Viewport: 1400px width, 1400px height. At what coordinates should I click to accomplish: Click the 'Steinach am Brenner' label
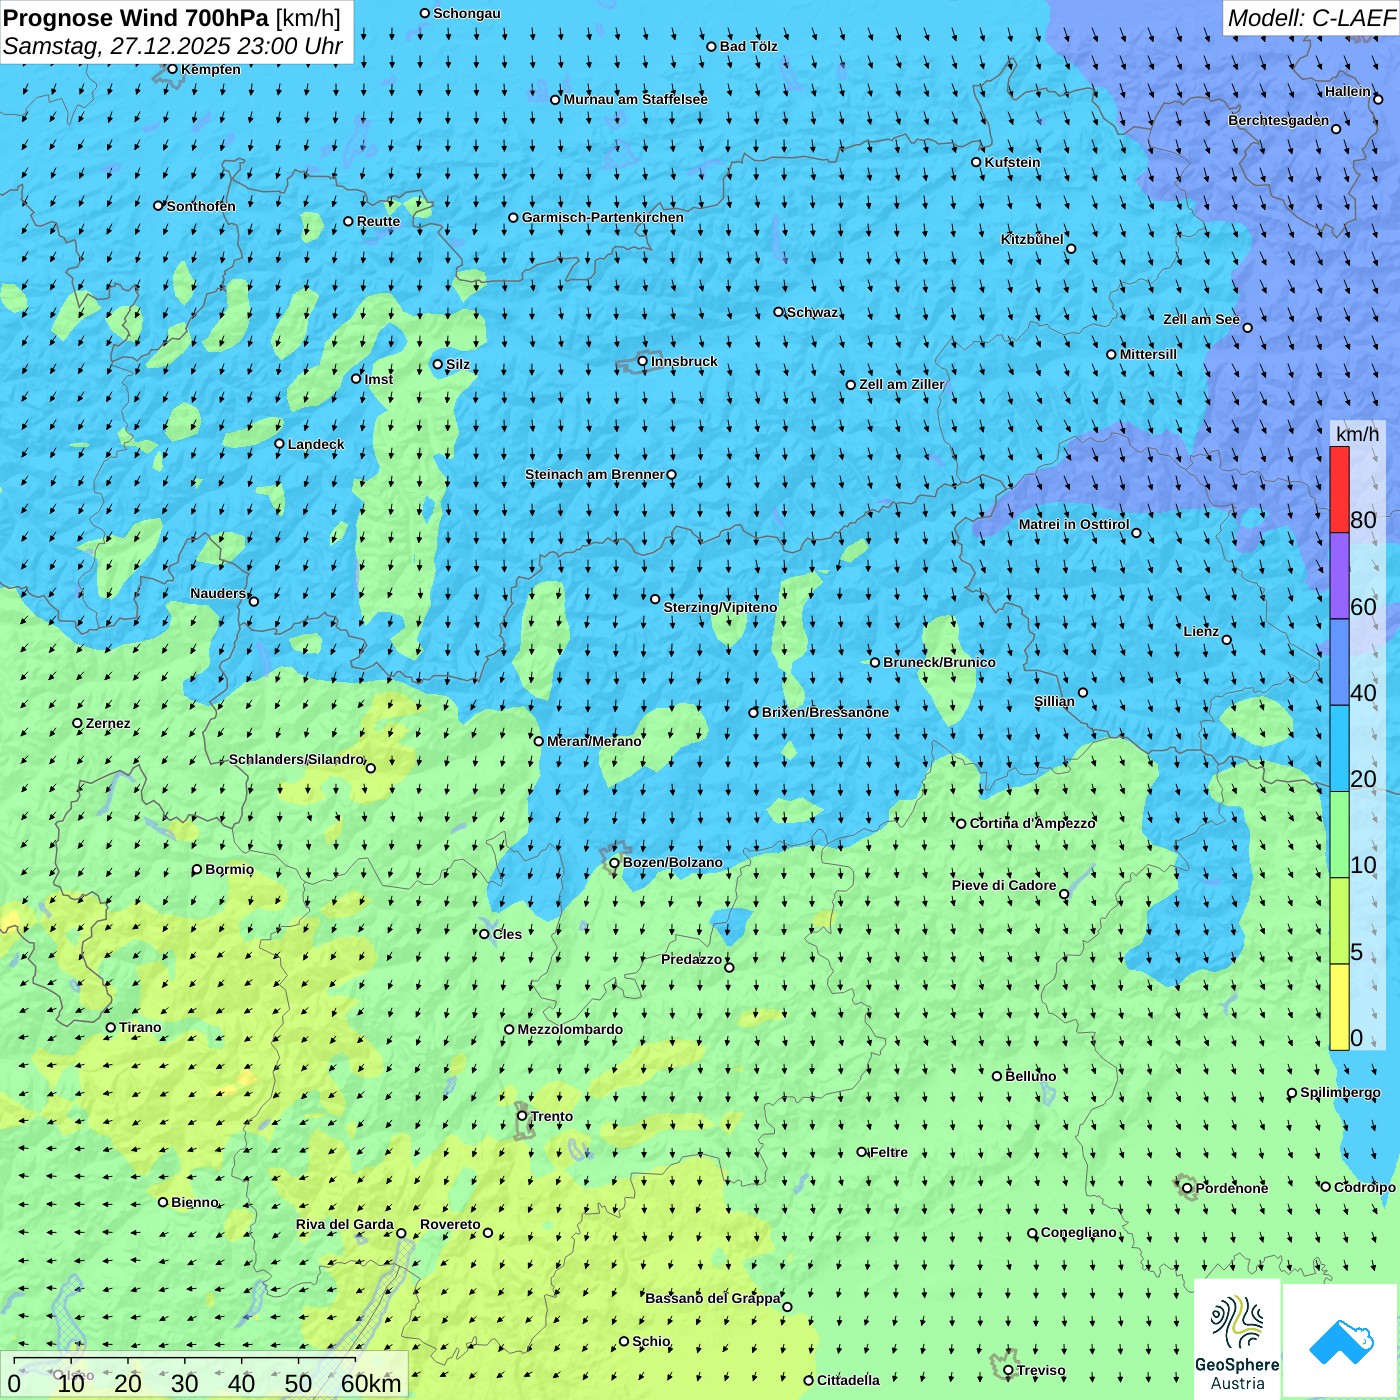tap(595, 474)
